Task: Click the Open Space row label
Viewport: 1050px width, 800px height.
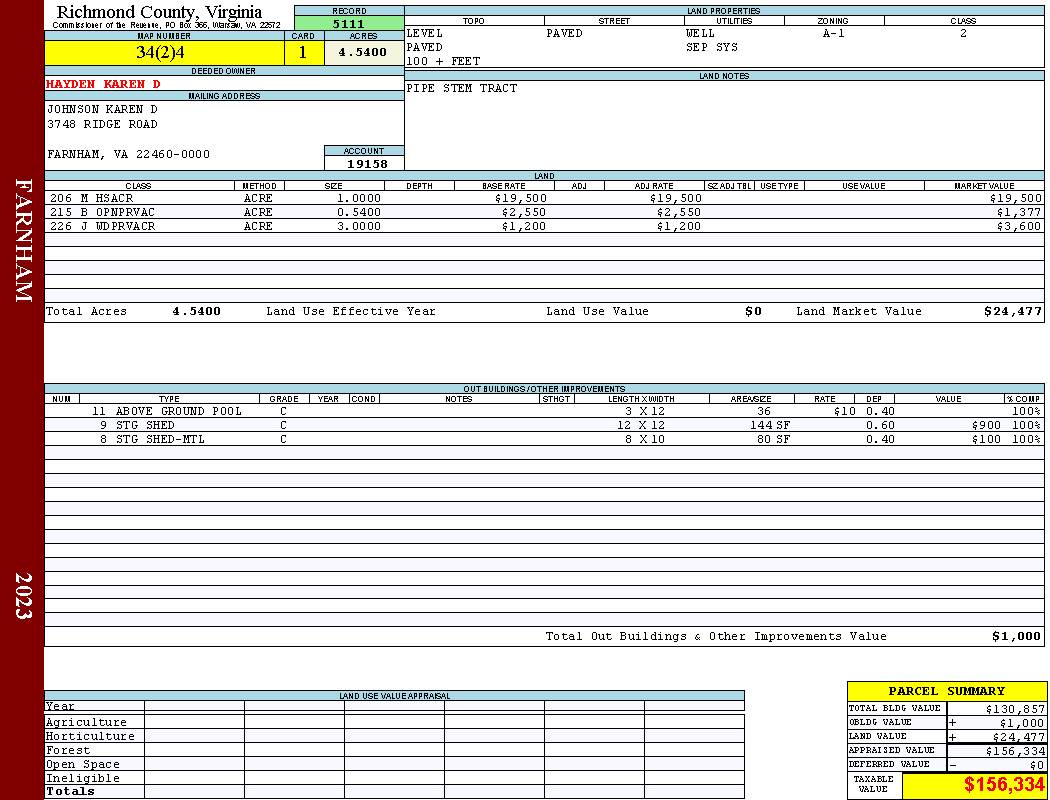Action: pos(82,765)
